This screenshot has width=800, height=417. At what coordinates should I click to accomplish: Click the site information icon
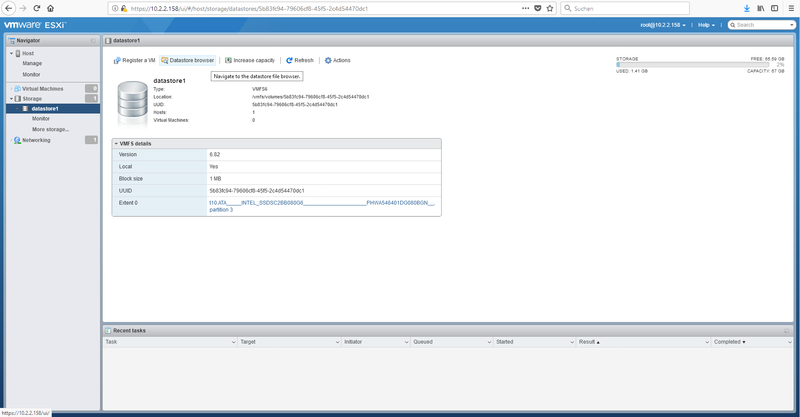(115, 8)
